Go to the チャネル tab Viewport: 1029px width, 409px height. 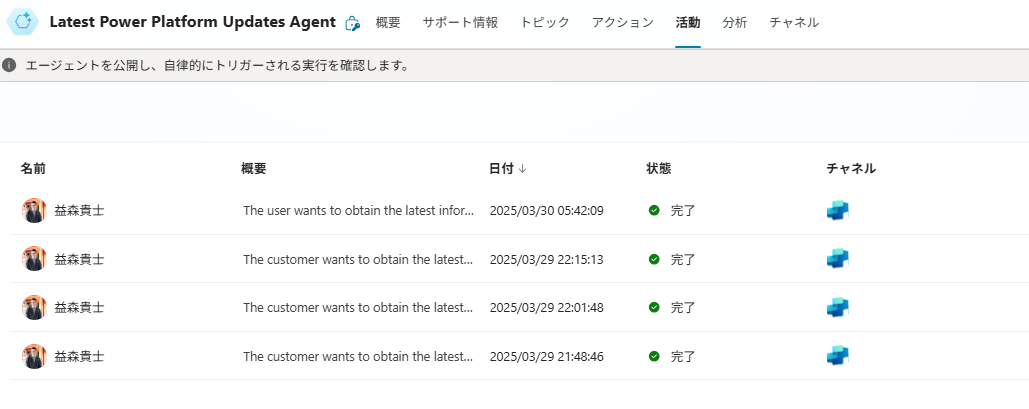794,22
